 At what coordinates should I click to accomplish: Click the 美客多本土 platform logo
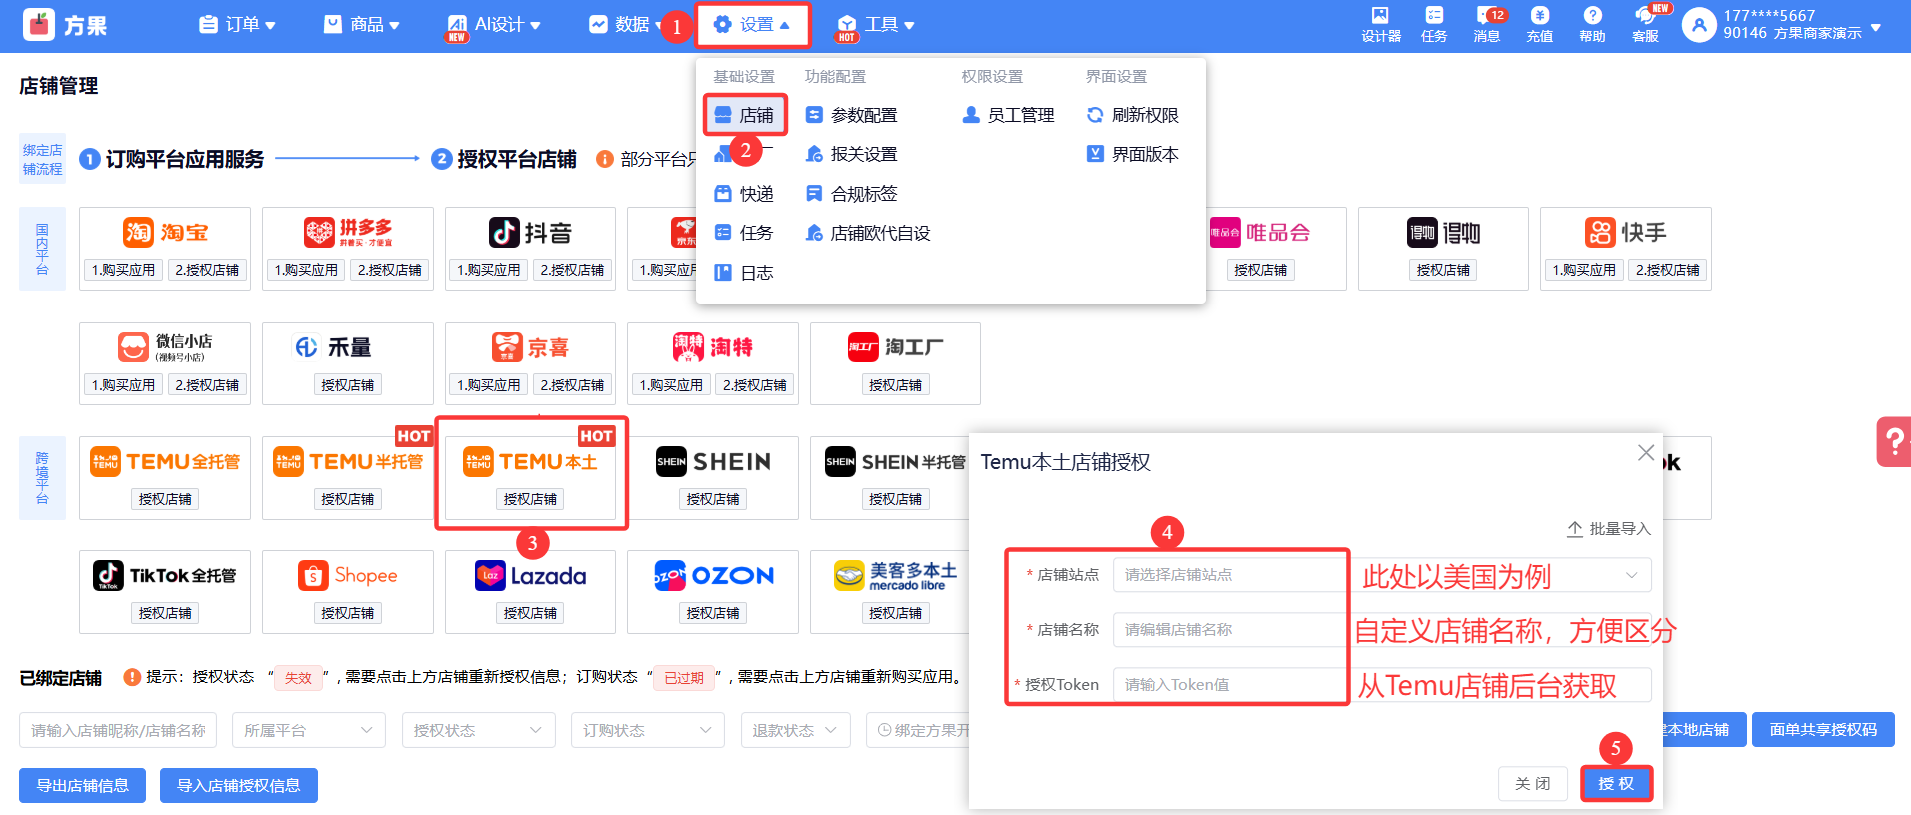coord(895,575)
